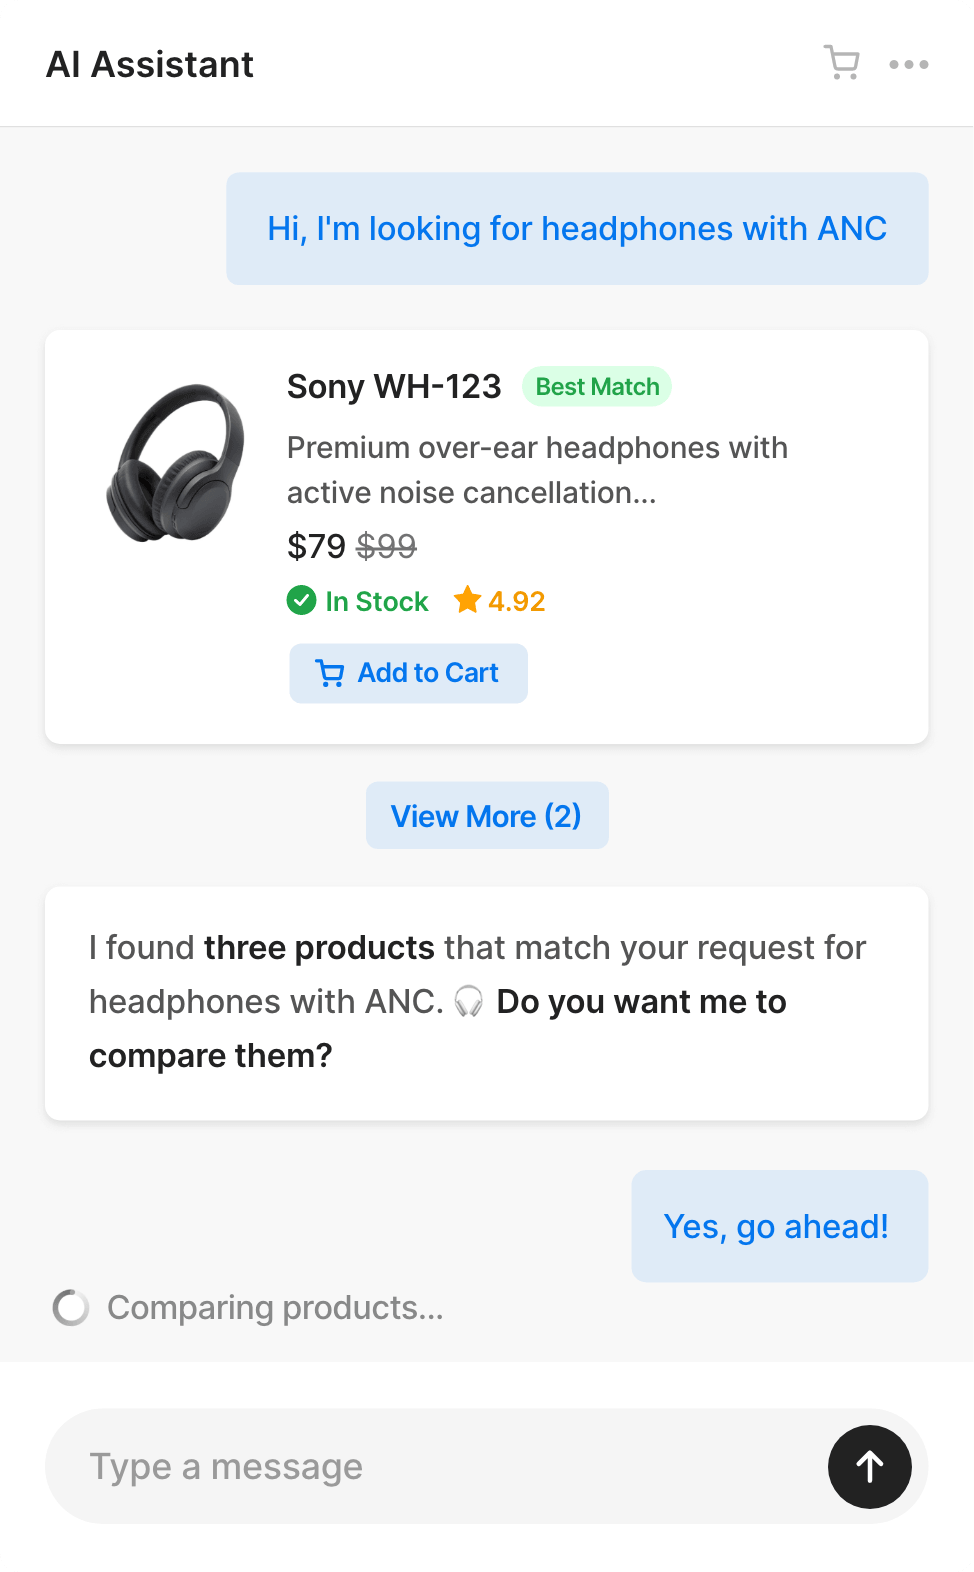The image size is (974, 1572).
Task: Click the AI Assistant header title
Action: [x=150, y=65]
